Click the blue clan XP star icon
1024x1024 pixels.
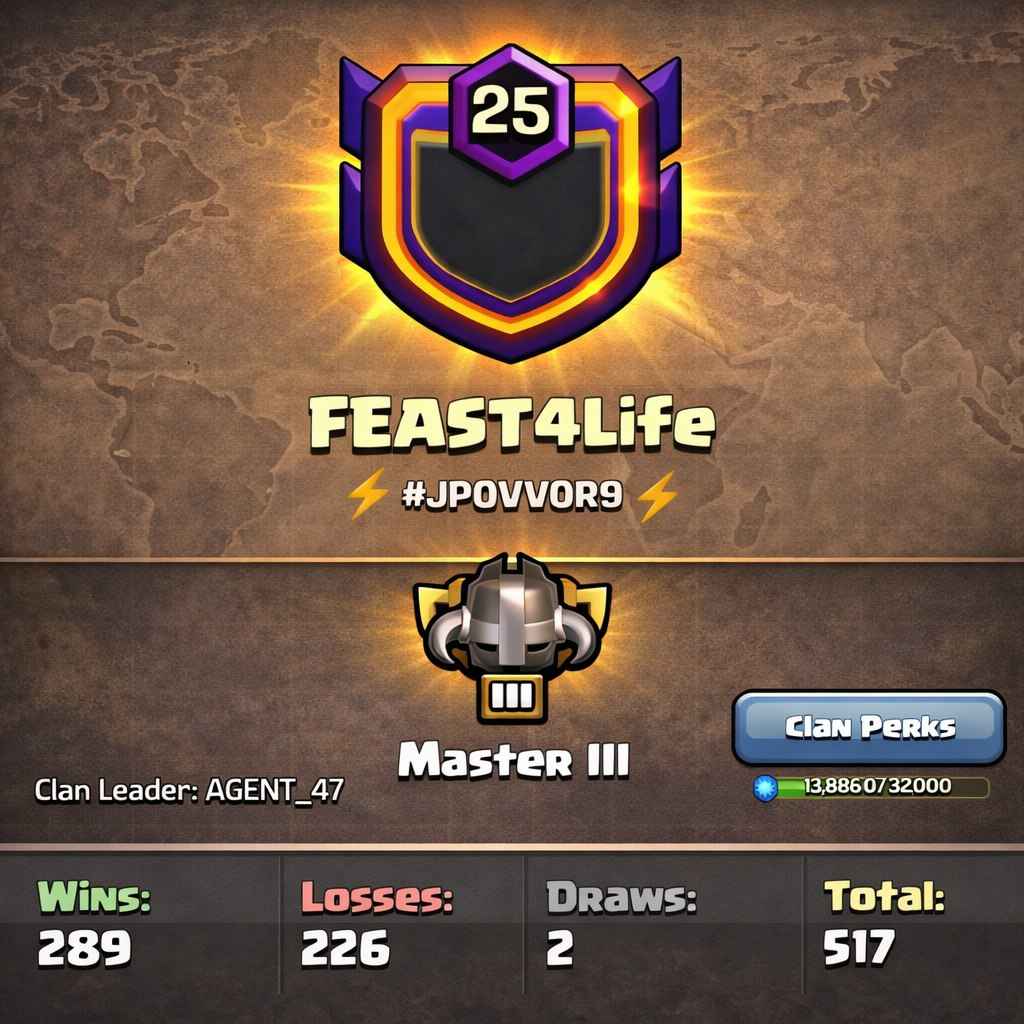coord(765,788)
